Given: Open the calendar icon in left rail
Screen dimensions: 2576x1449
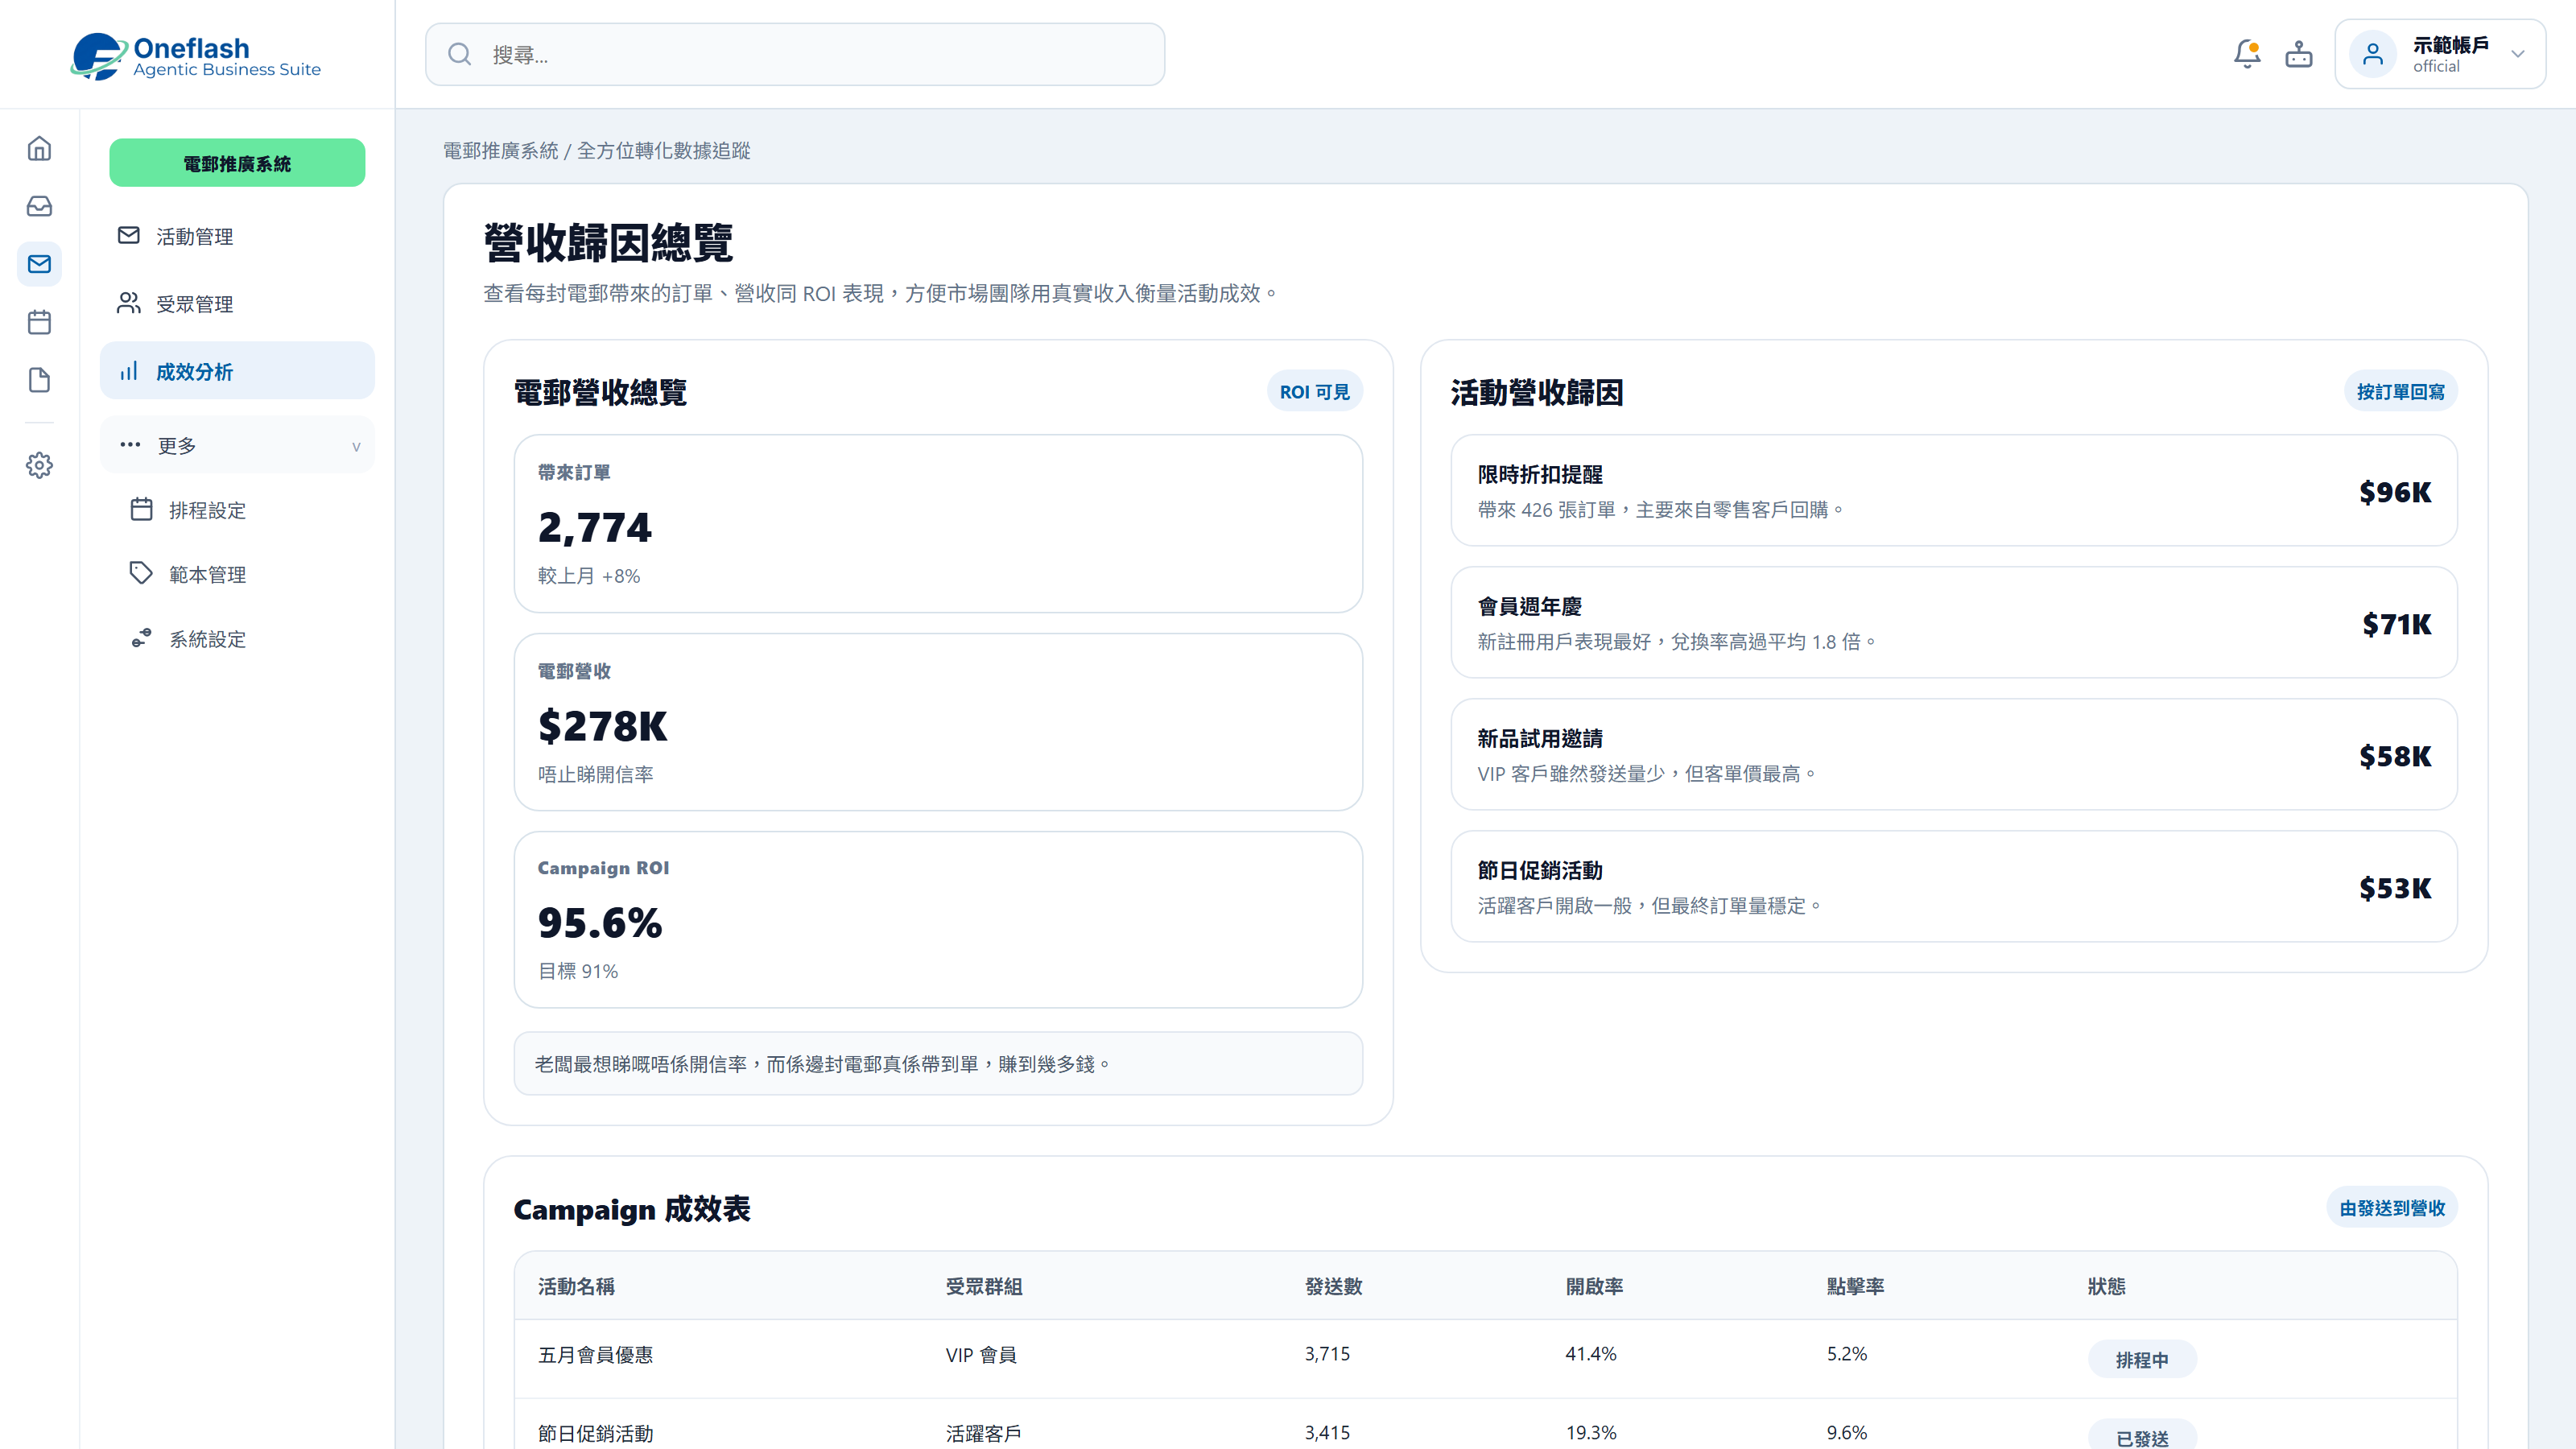Looking at the screenshot, I should (x=39, y=322).
